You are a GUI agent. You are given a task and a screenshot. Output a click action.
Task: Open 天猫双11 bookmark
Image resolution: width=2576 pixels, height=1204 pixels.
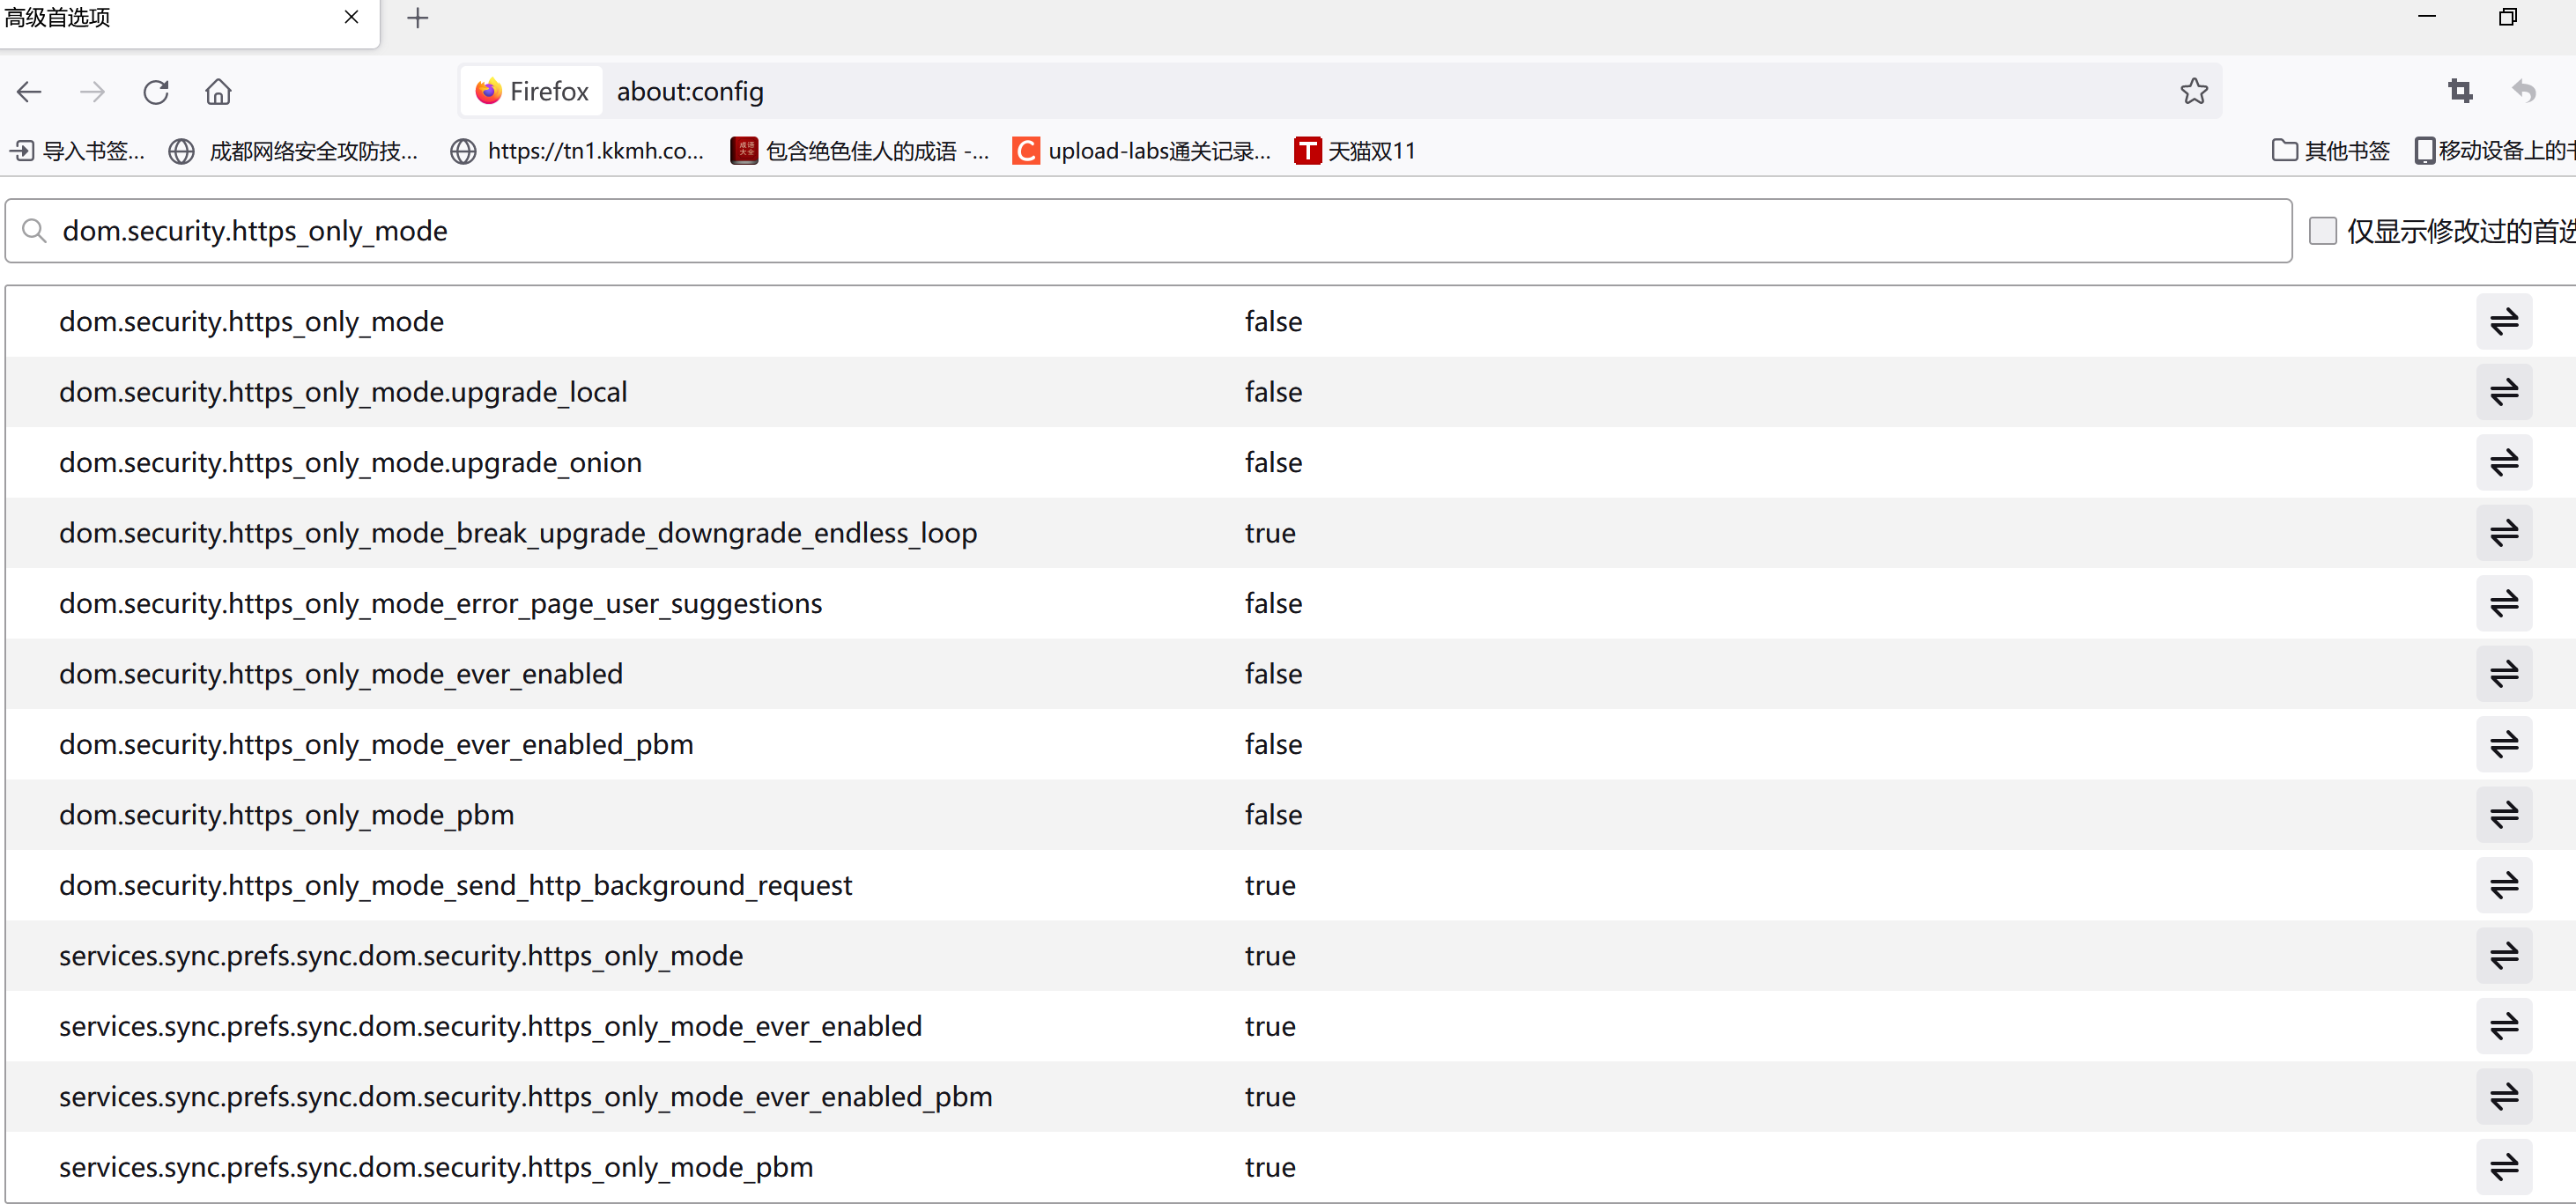coord(1355,151)
